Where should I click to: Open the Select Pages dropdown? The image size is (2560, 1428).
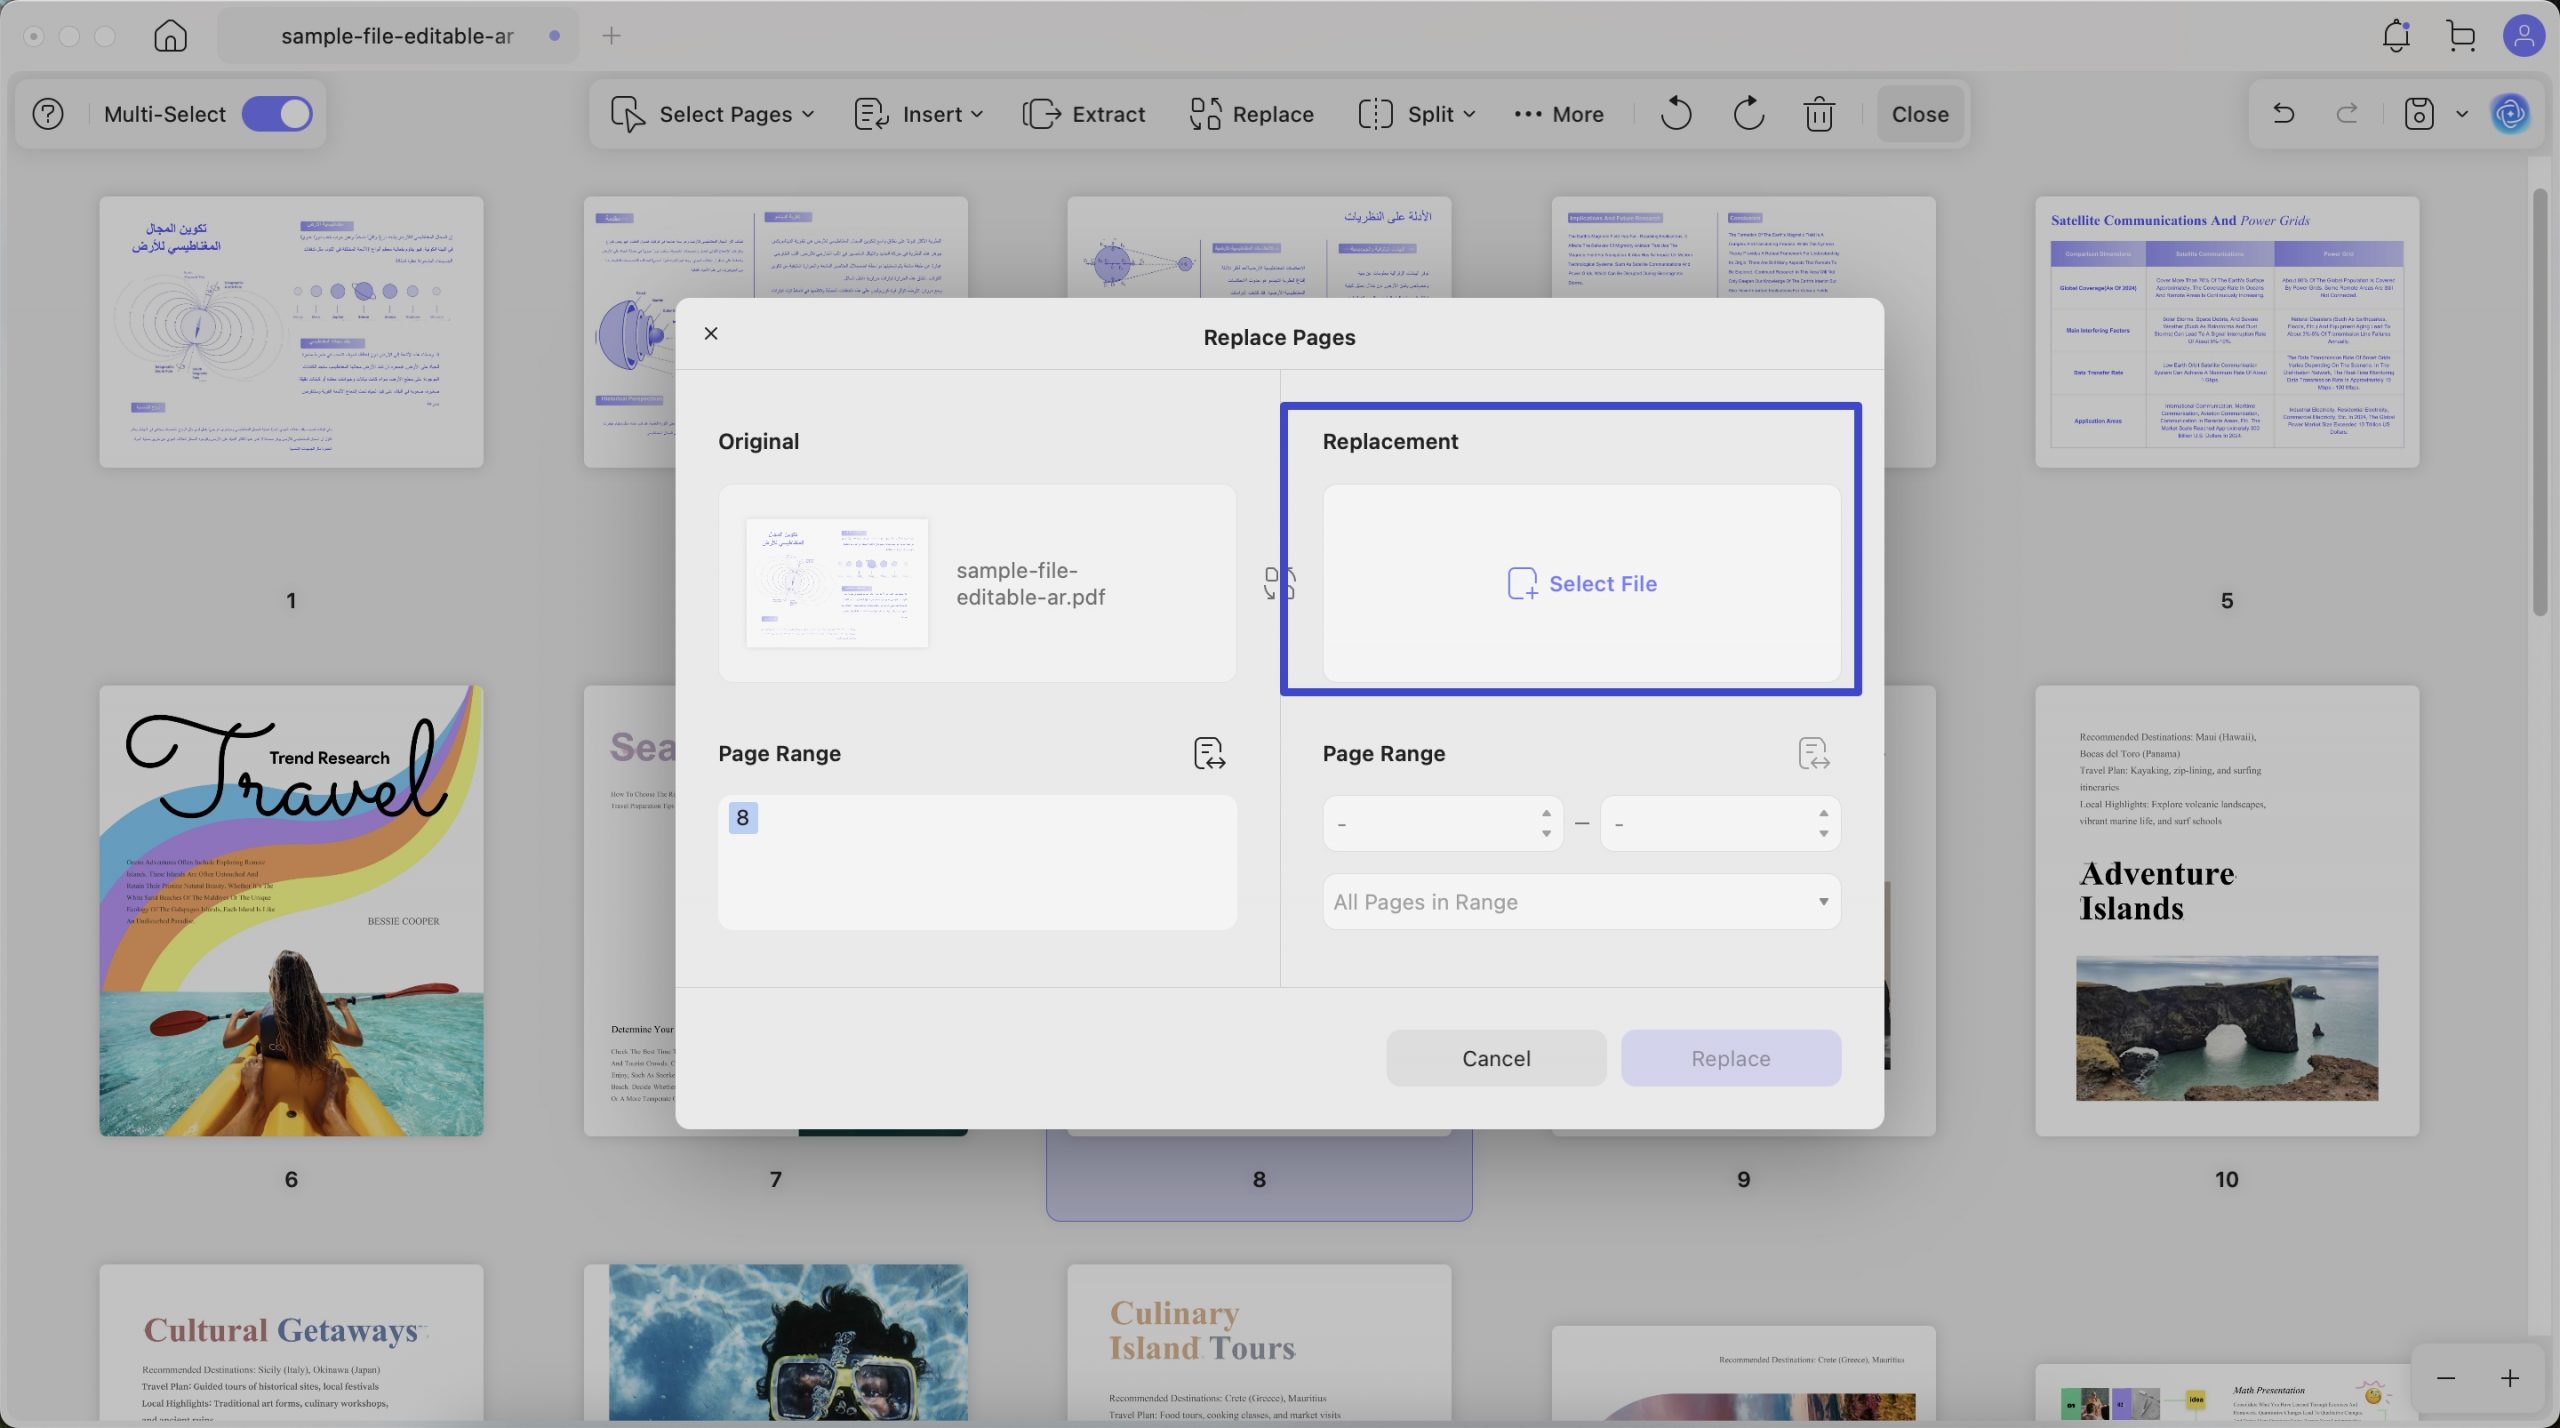click(712, 114)
